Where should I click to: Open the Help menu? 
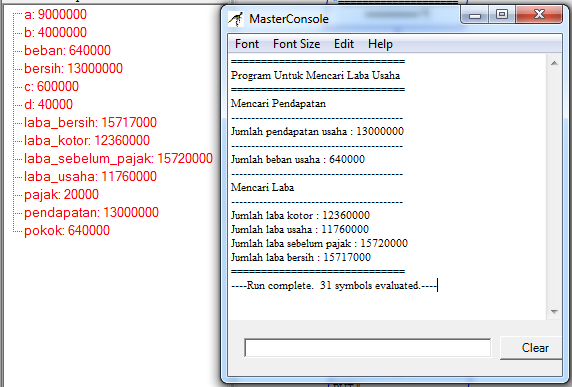point(380,44)
